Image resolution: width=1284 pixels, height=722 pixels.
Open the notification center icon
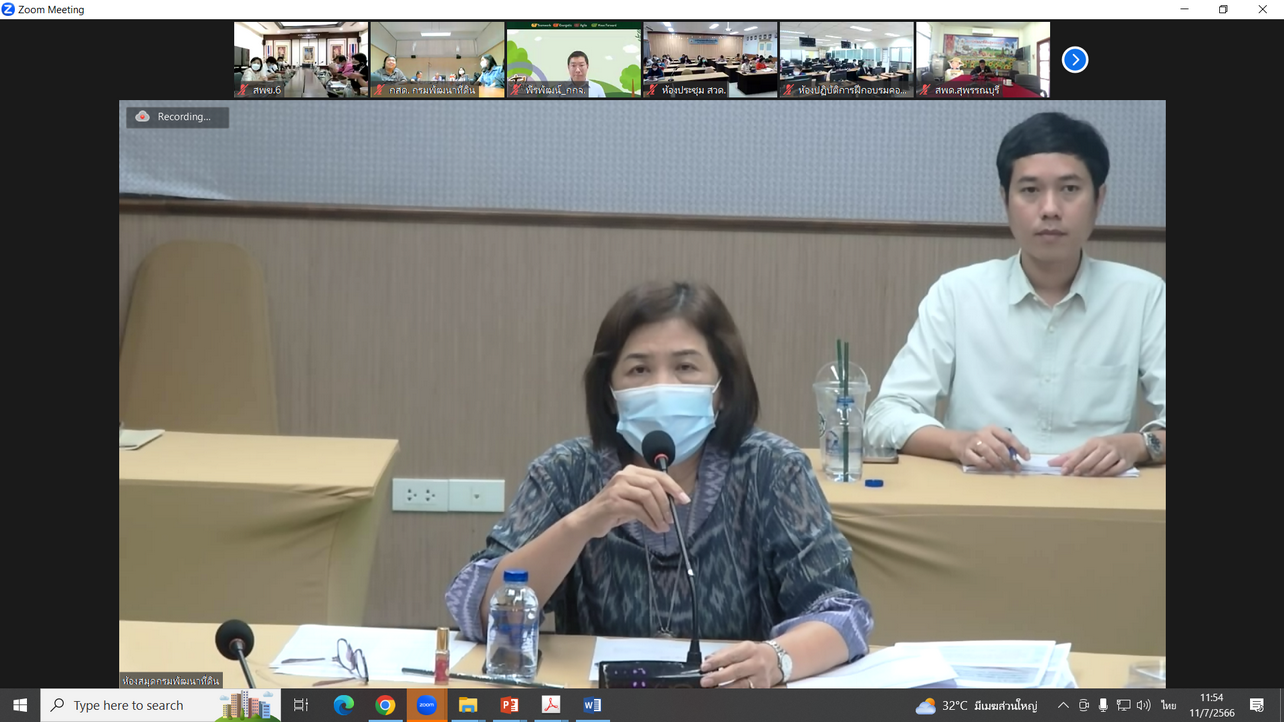click(x=1257, y=705)
